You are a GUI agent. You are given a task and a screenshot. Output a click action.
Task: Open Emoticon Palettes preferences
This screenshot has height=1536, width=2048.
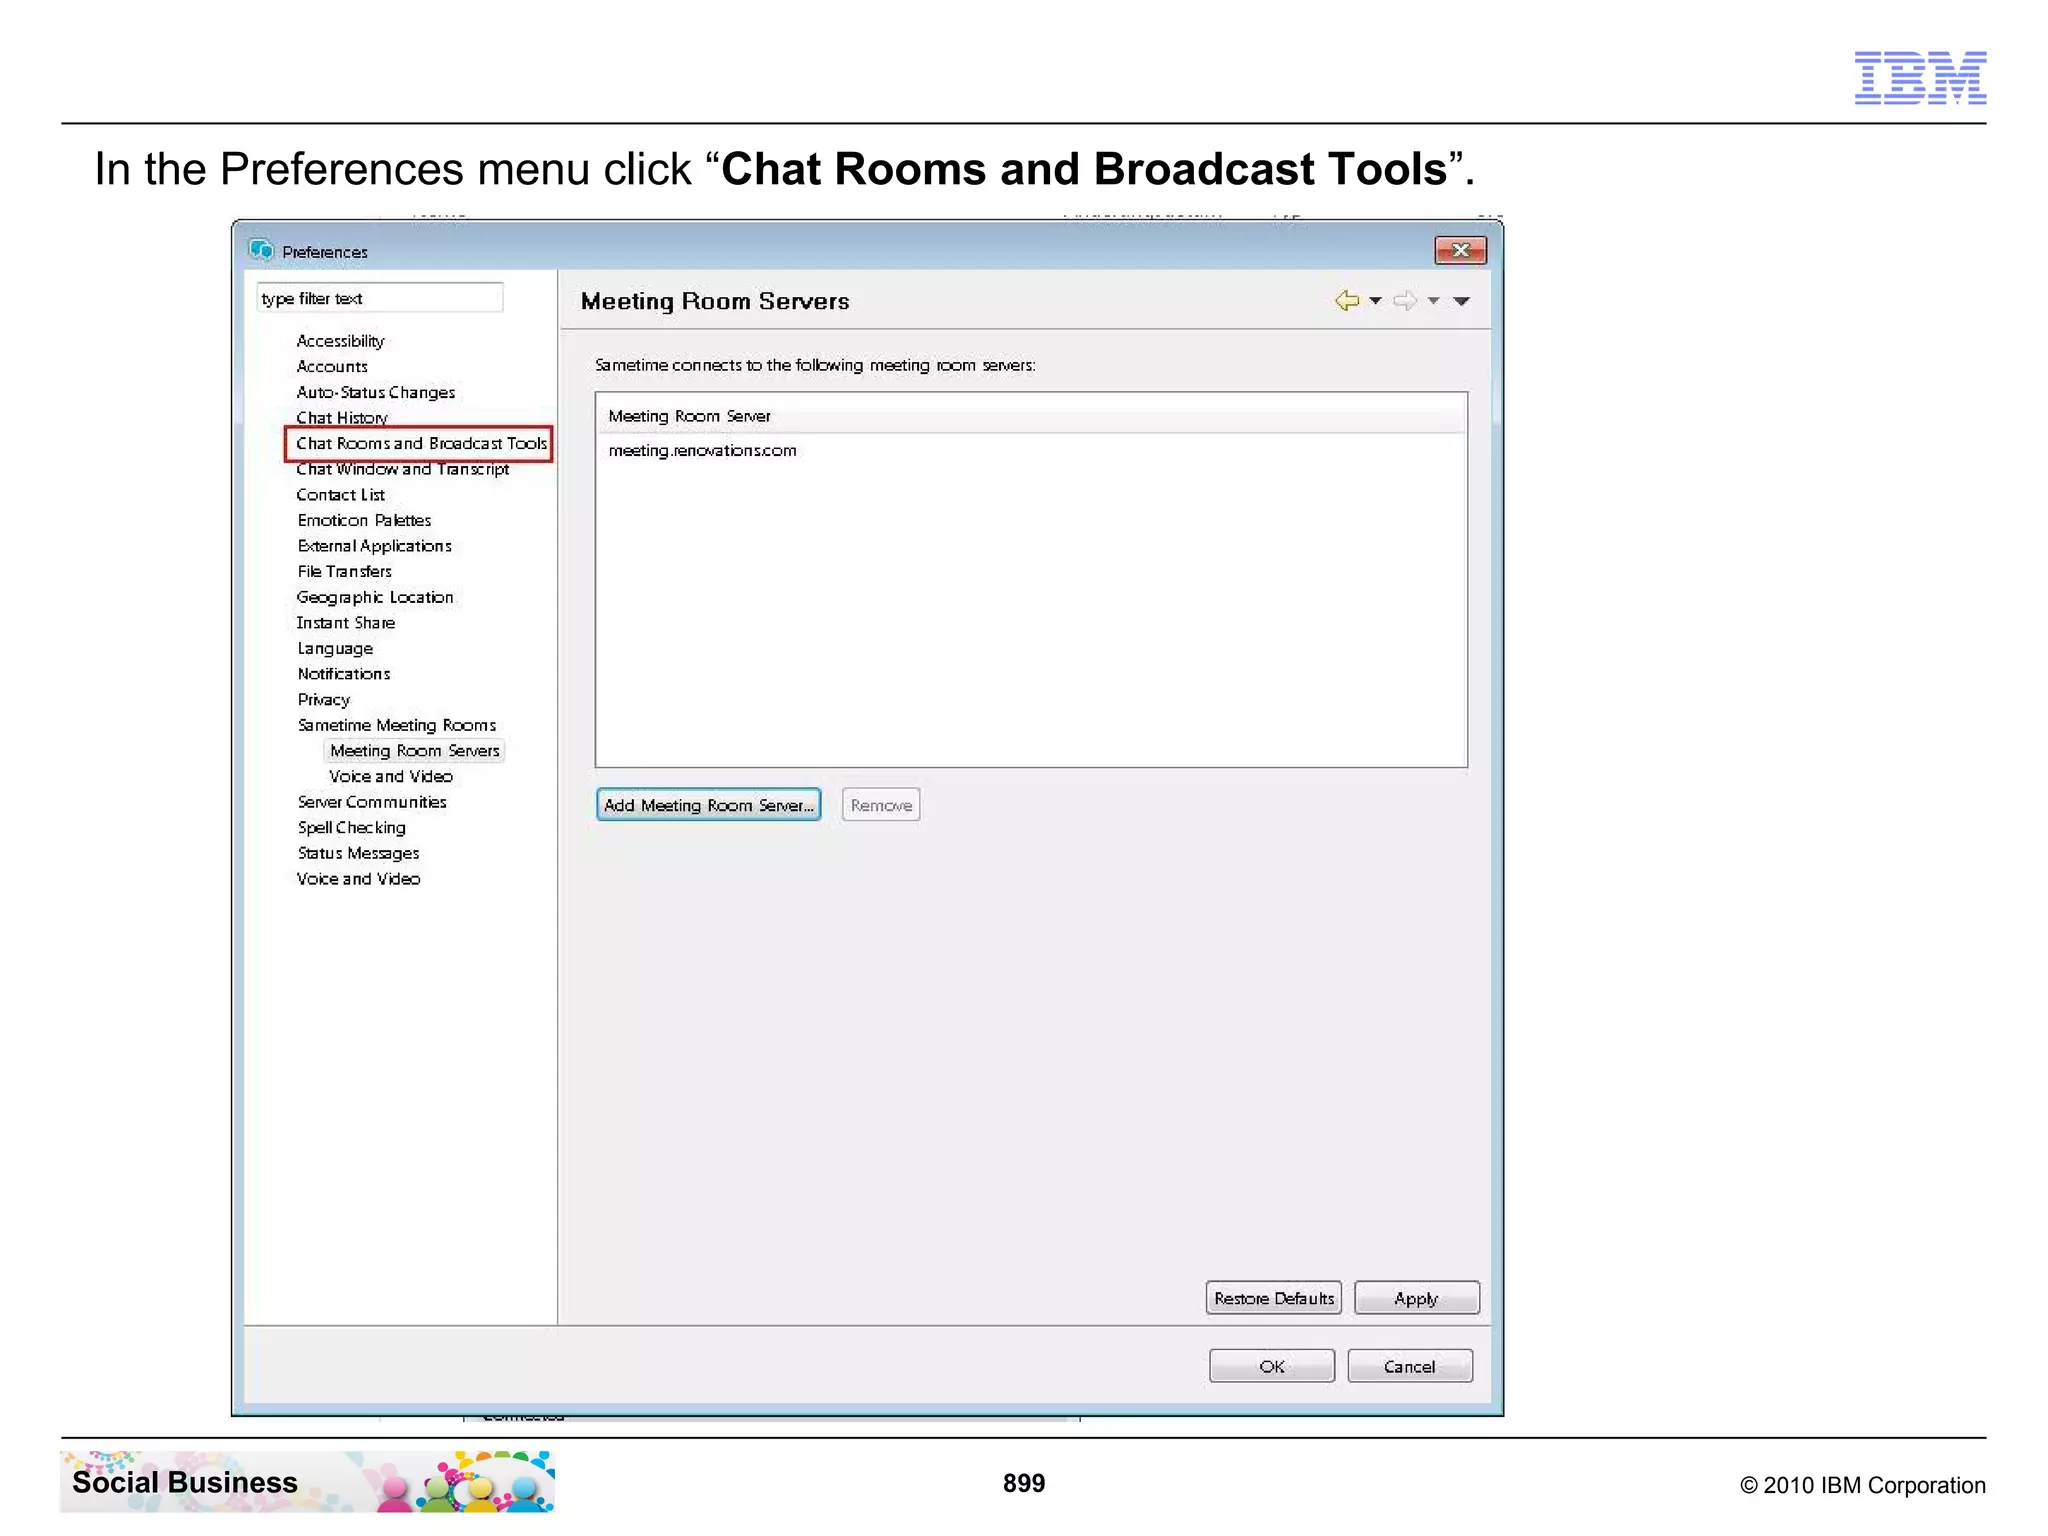tap(364, 520)
